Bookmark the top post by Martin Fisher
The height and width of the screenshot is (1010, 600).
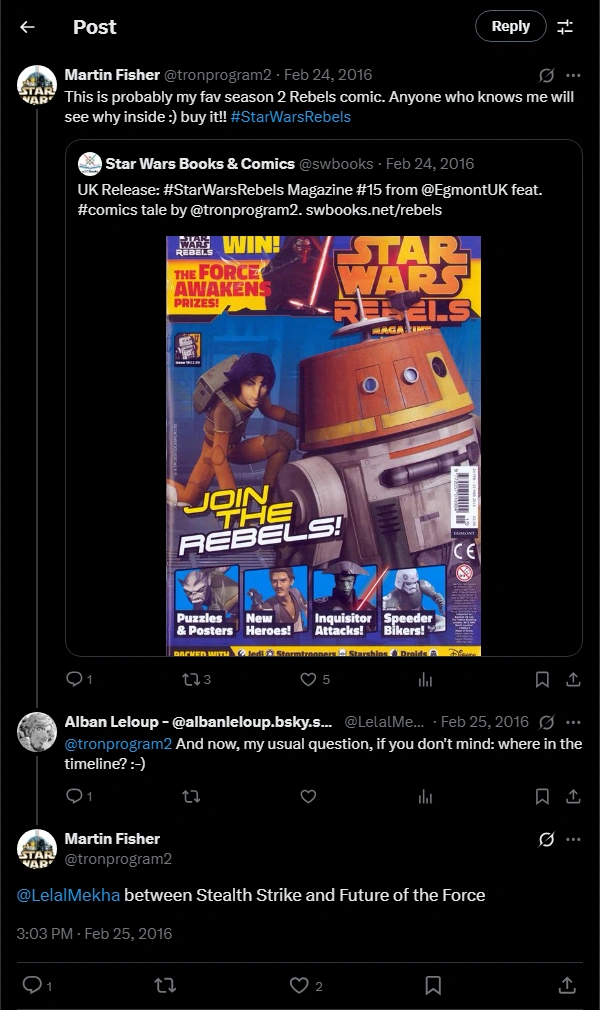542,679
